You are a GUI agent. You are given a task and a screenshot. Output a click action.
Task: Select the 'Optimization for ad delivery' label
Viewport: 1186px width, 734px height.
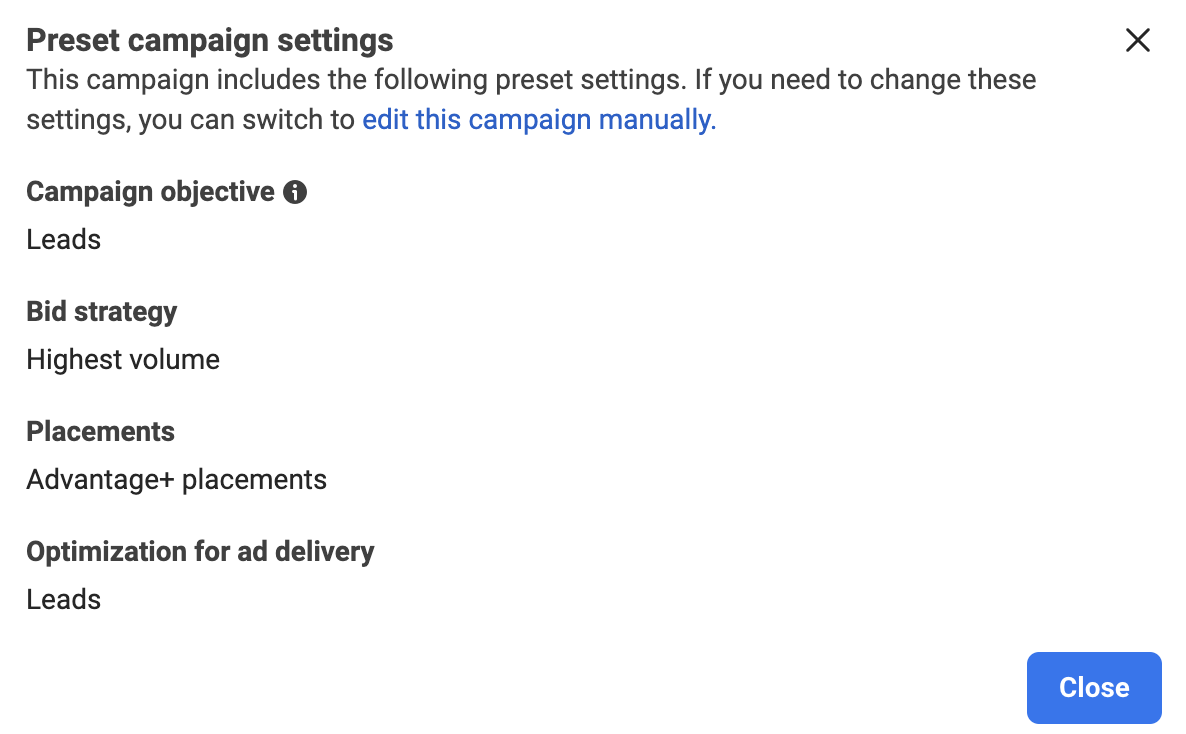tap(200, 552)
